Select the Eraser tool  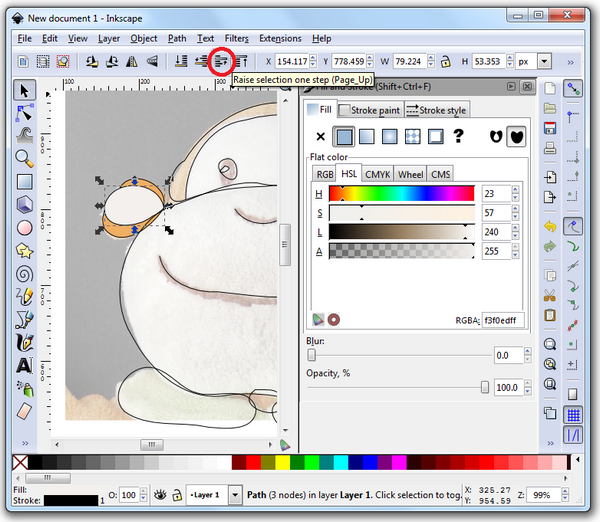point(24,411)
